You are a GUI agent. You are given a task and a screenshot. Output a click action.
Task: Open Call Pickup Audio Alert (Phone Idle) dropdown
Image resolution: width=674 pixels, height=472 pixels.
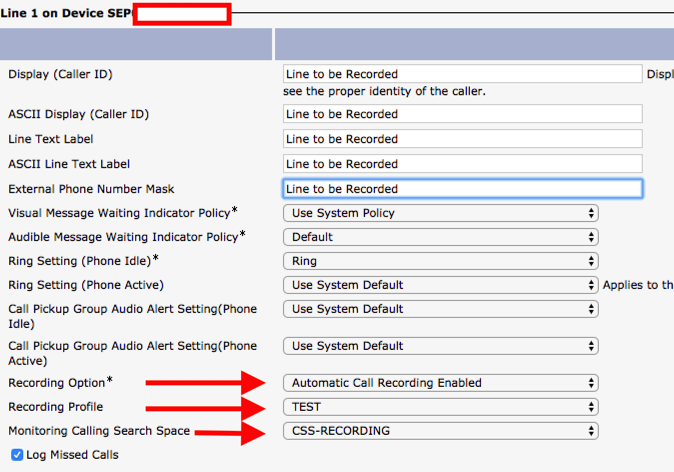440,309
